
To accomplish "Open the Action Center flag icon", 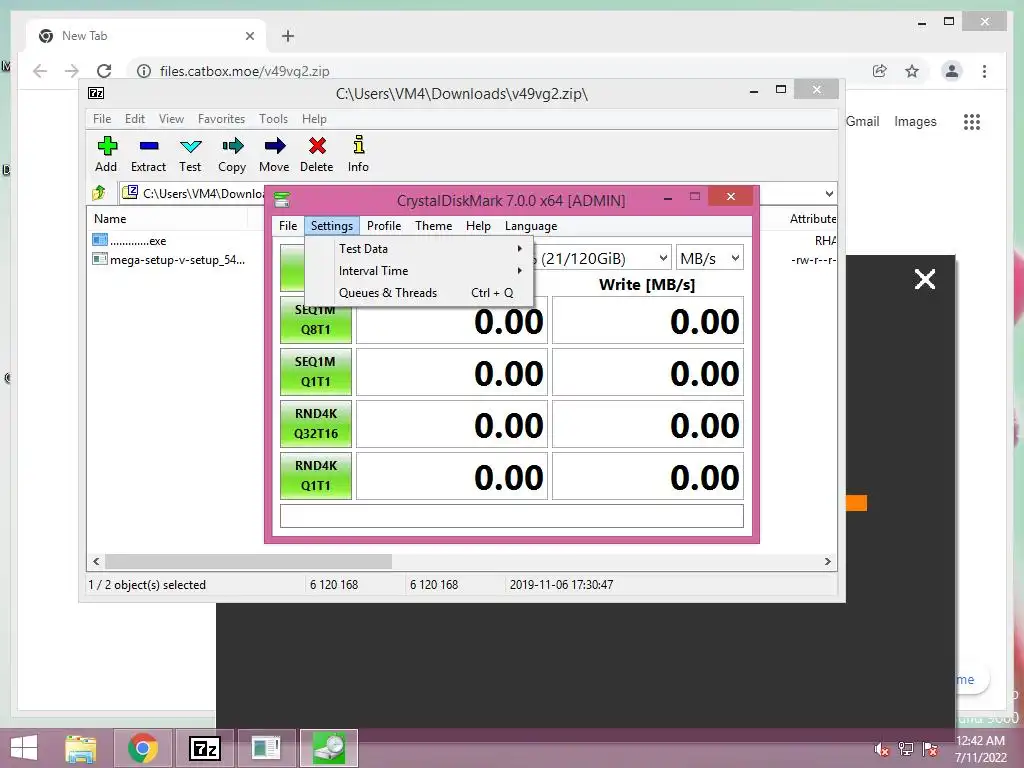I will (930, 748).
